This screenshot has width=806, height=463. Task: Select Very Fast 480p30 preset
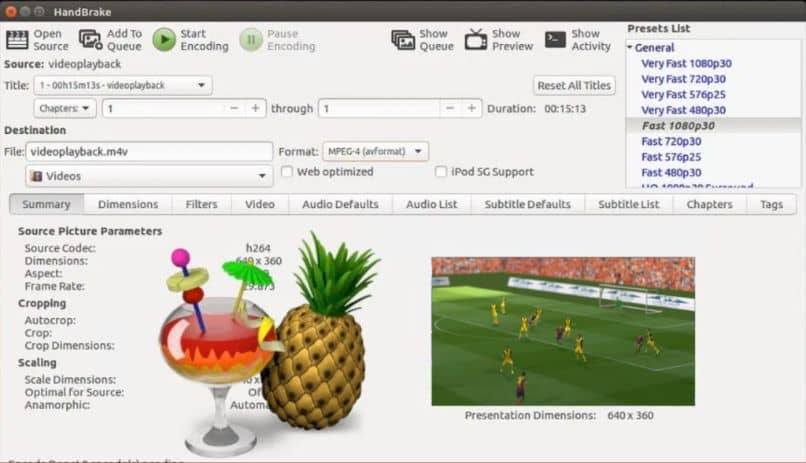[683, 110]
